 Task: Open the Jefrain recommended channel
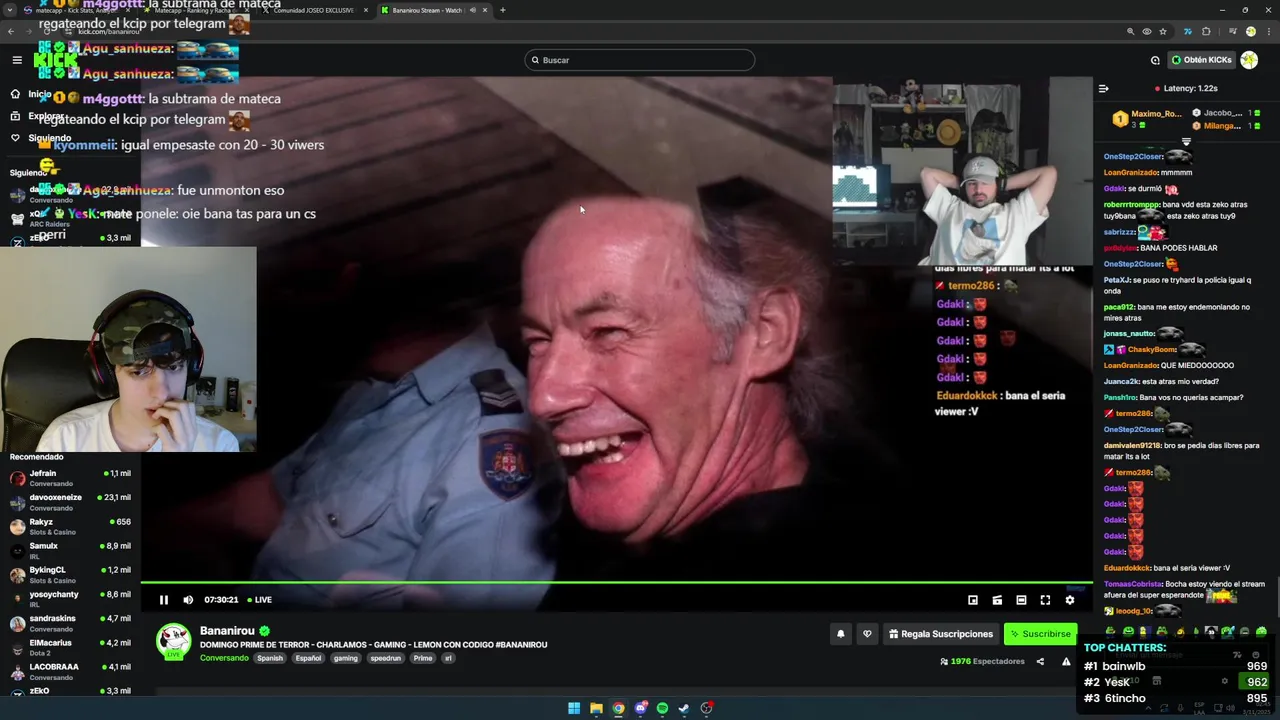click(70, 478)
